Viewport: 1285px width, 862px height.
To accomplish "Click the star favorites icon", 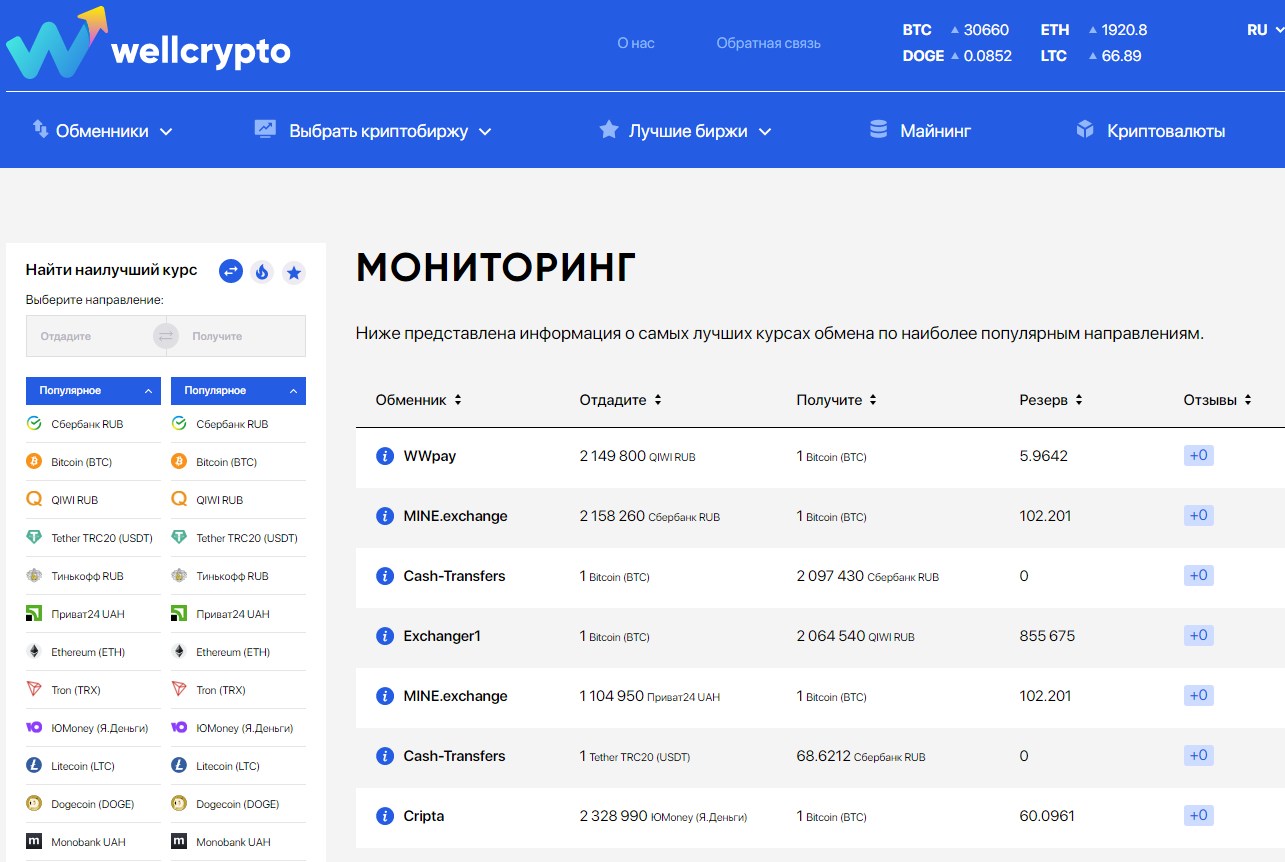I will click(293, 272).
